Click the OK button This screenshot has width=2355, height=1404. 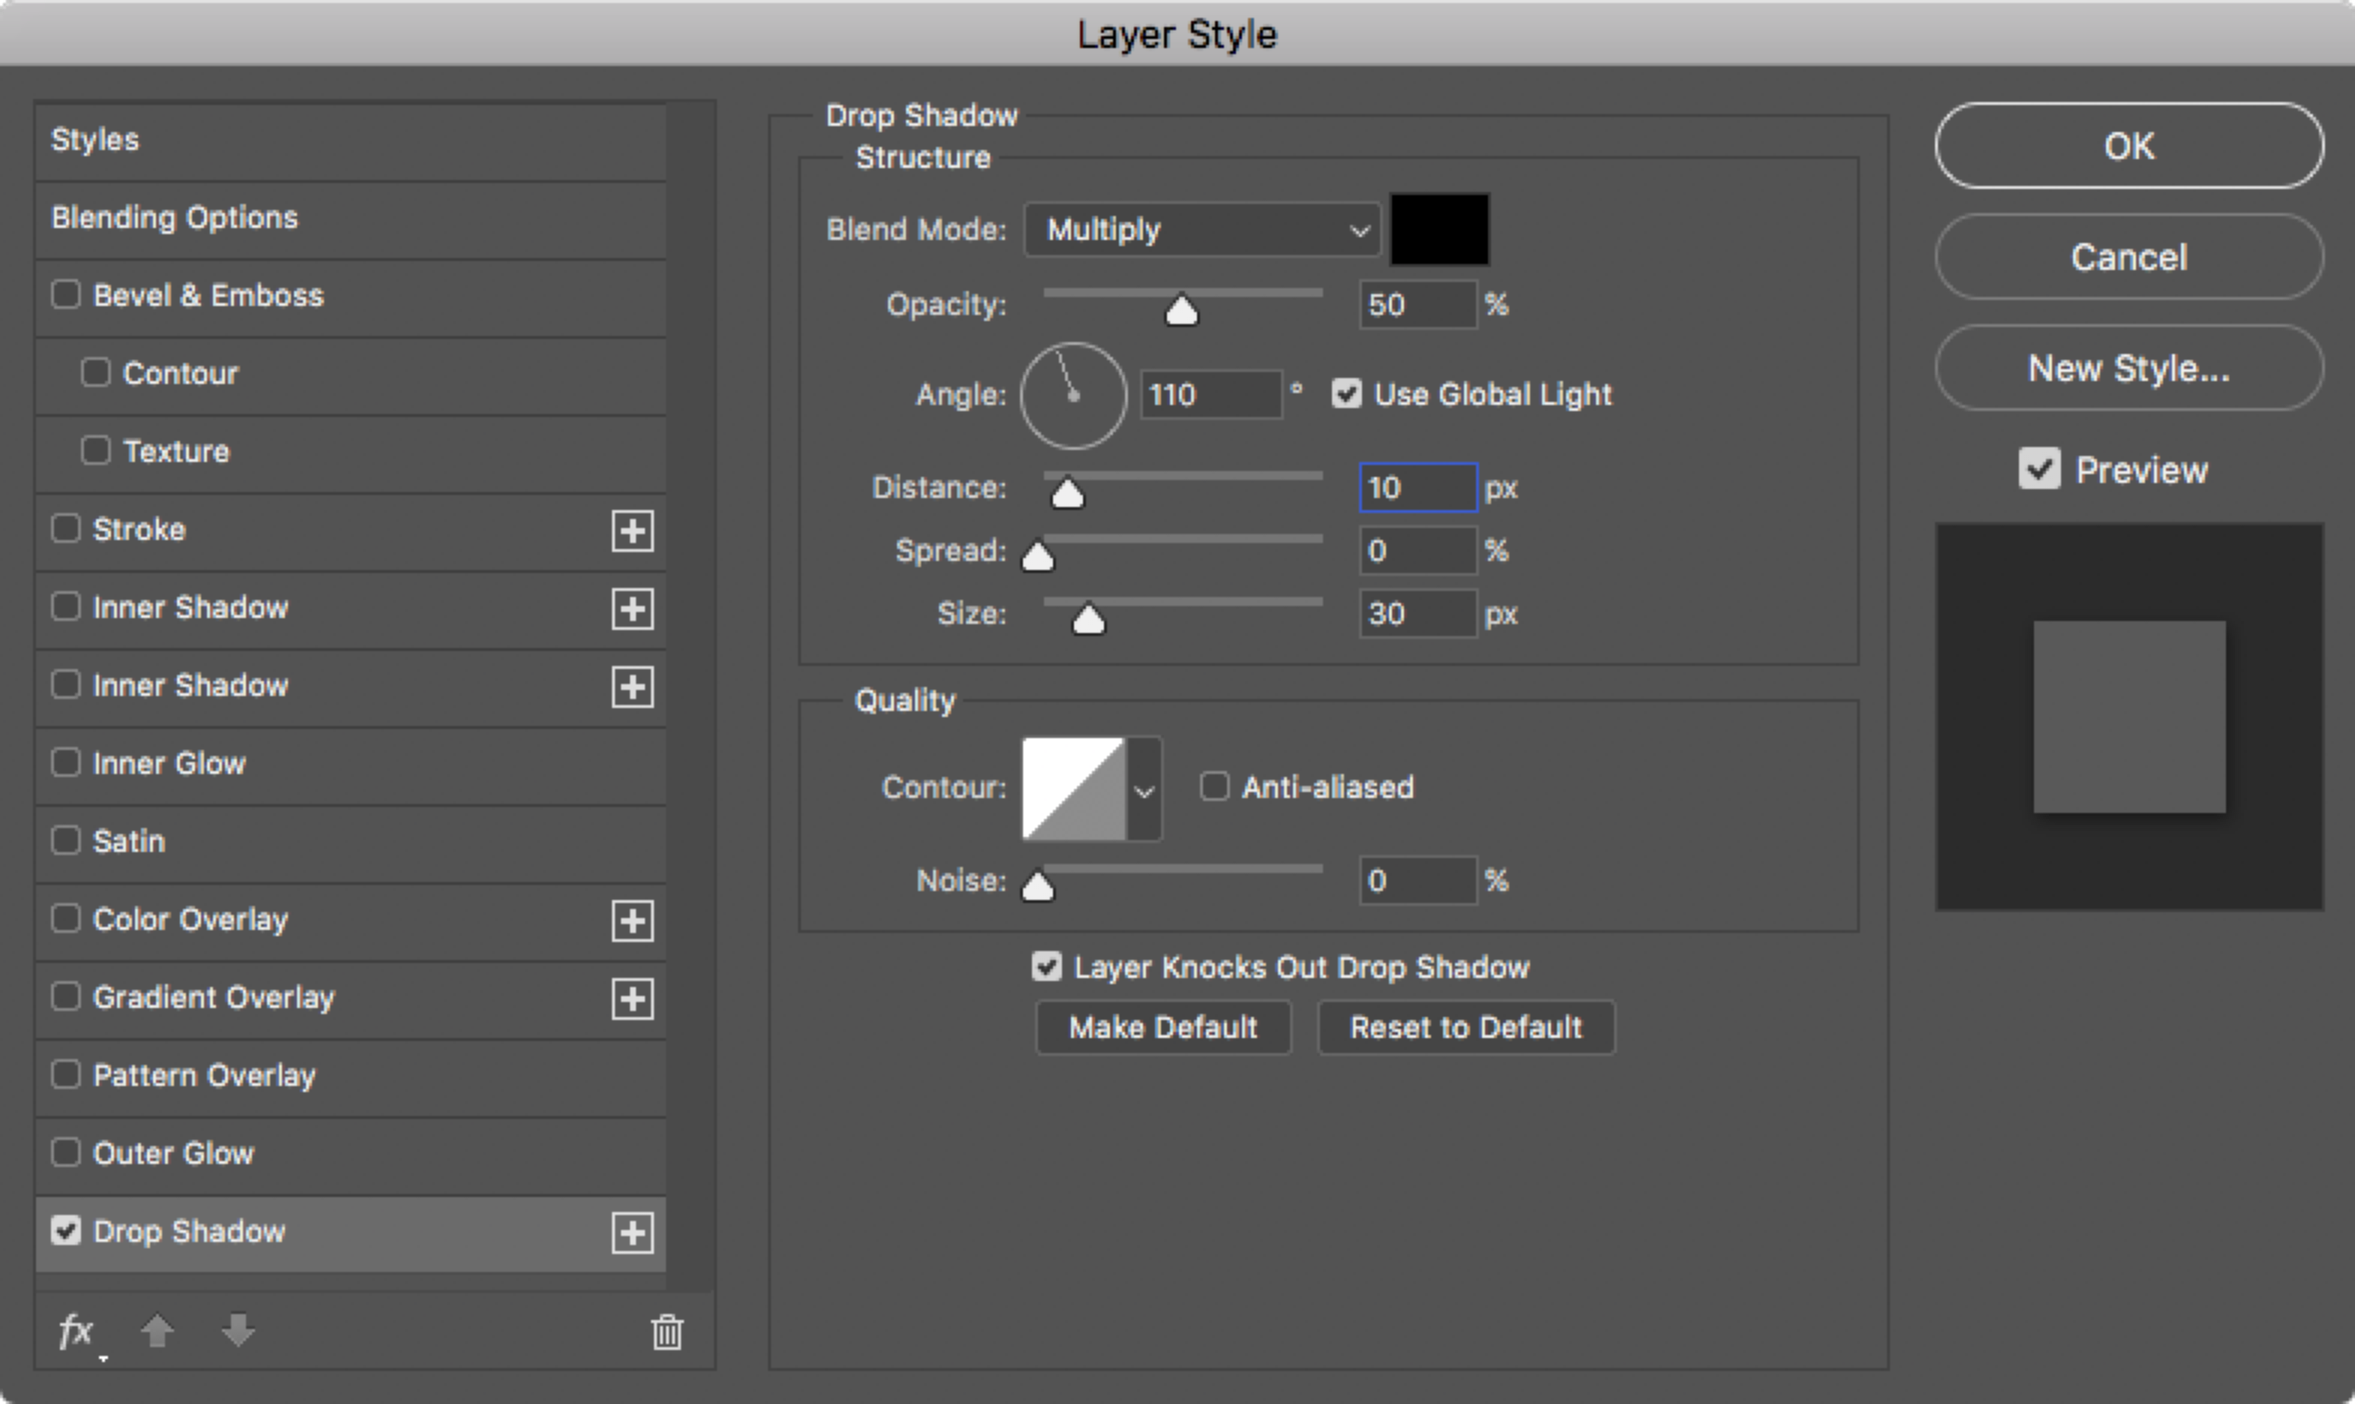point(2129,146)
